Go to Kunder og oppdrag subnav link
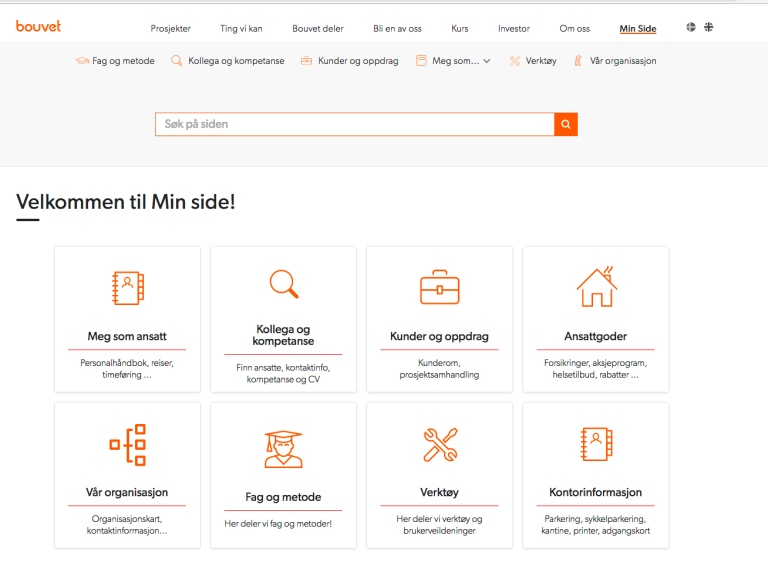This screenshot has width=768, height=583. pyautogui.click(x=358, y=61)
